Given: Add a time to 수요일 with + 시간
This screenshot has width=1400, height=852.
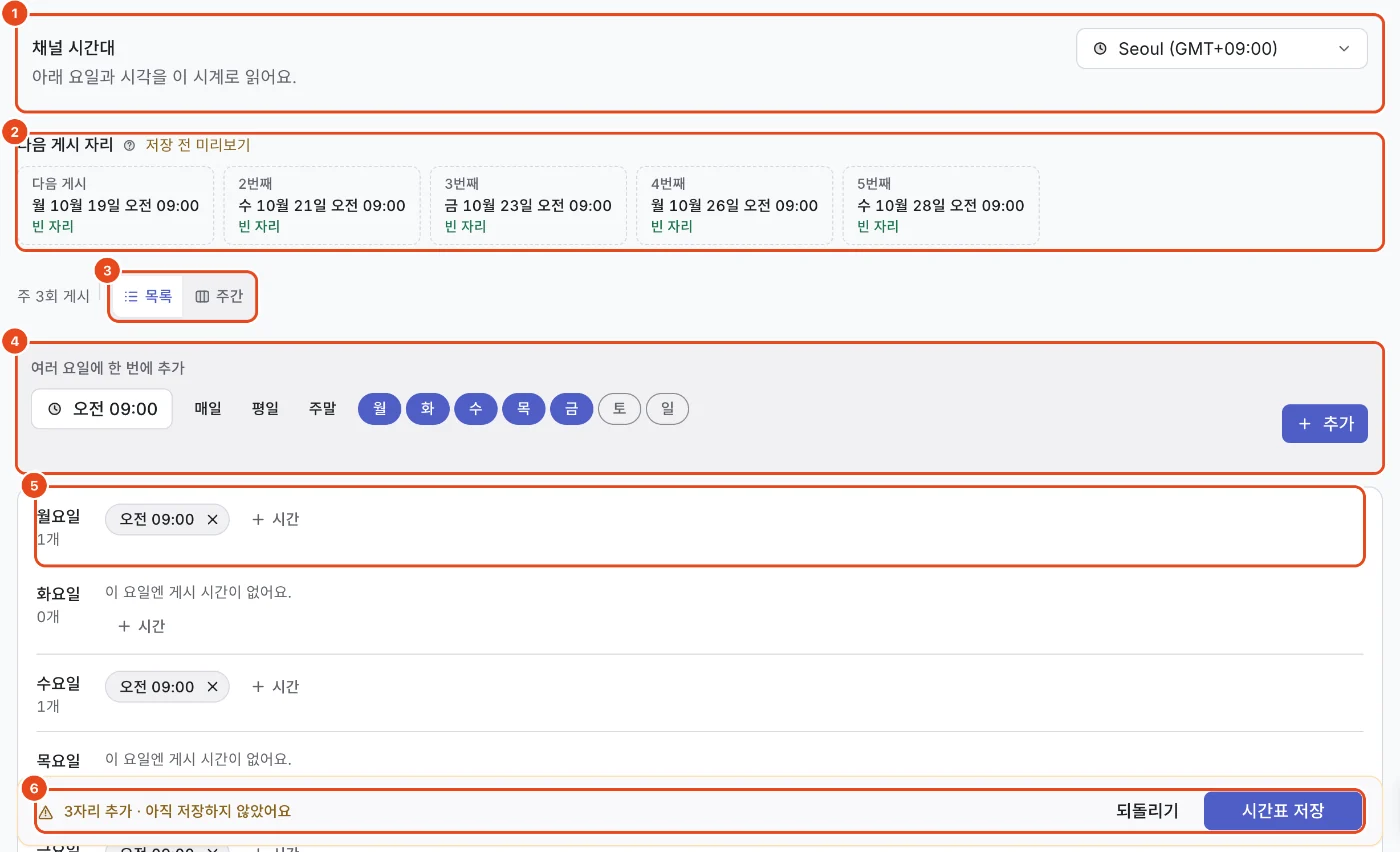Looking at the screenshot, I should click(x=275, y=687).
